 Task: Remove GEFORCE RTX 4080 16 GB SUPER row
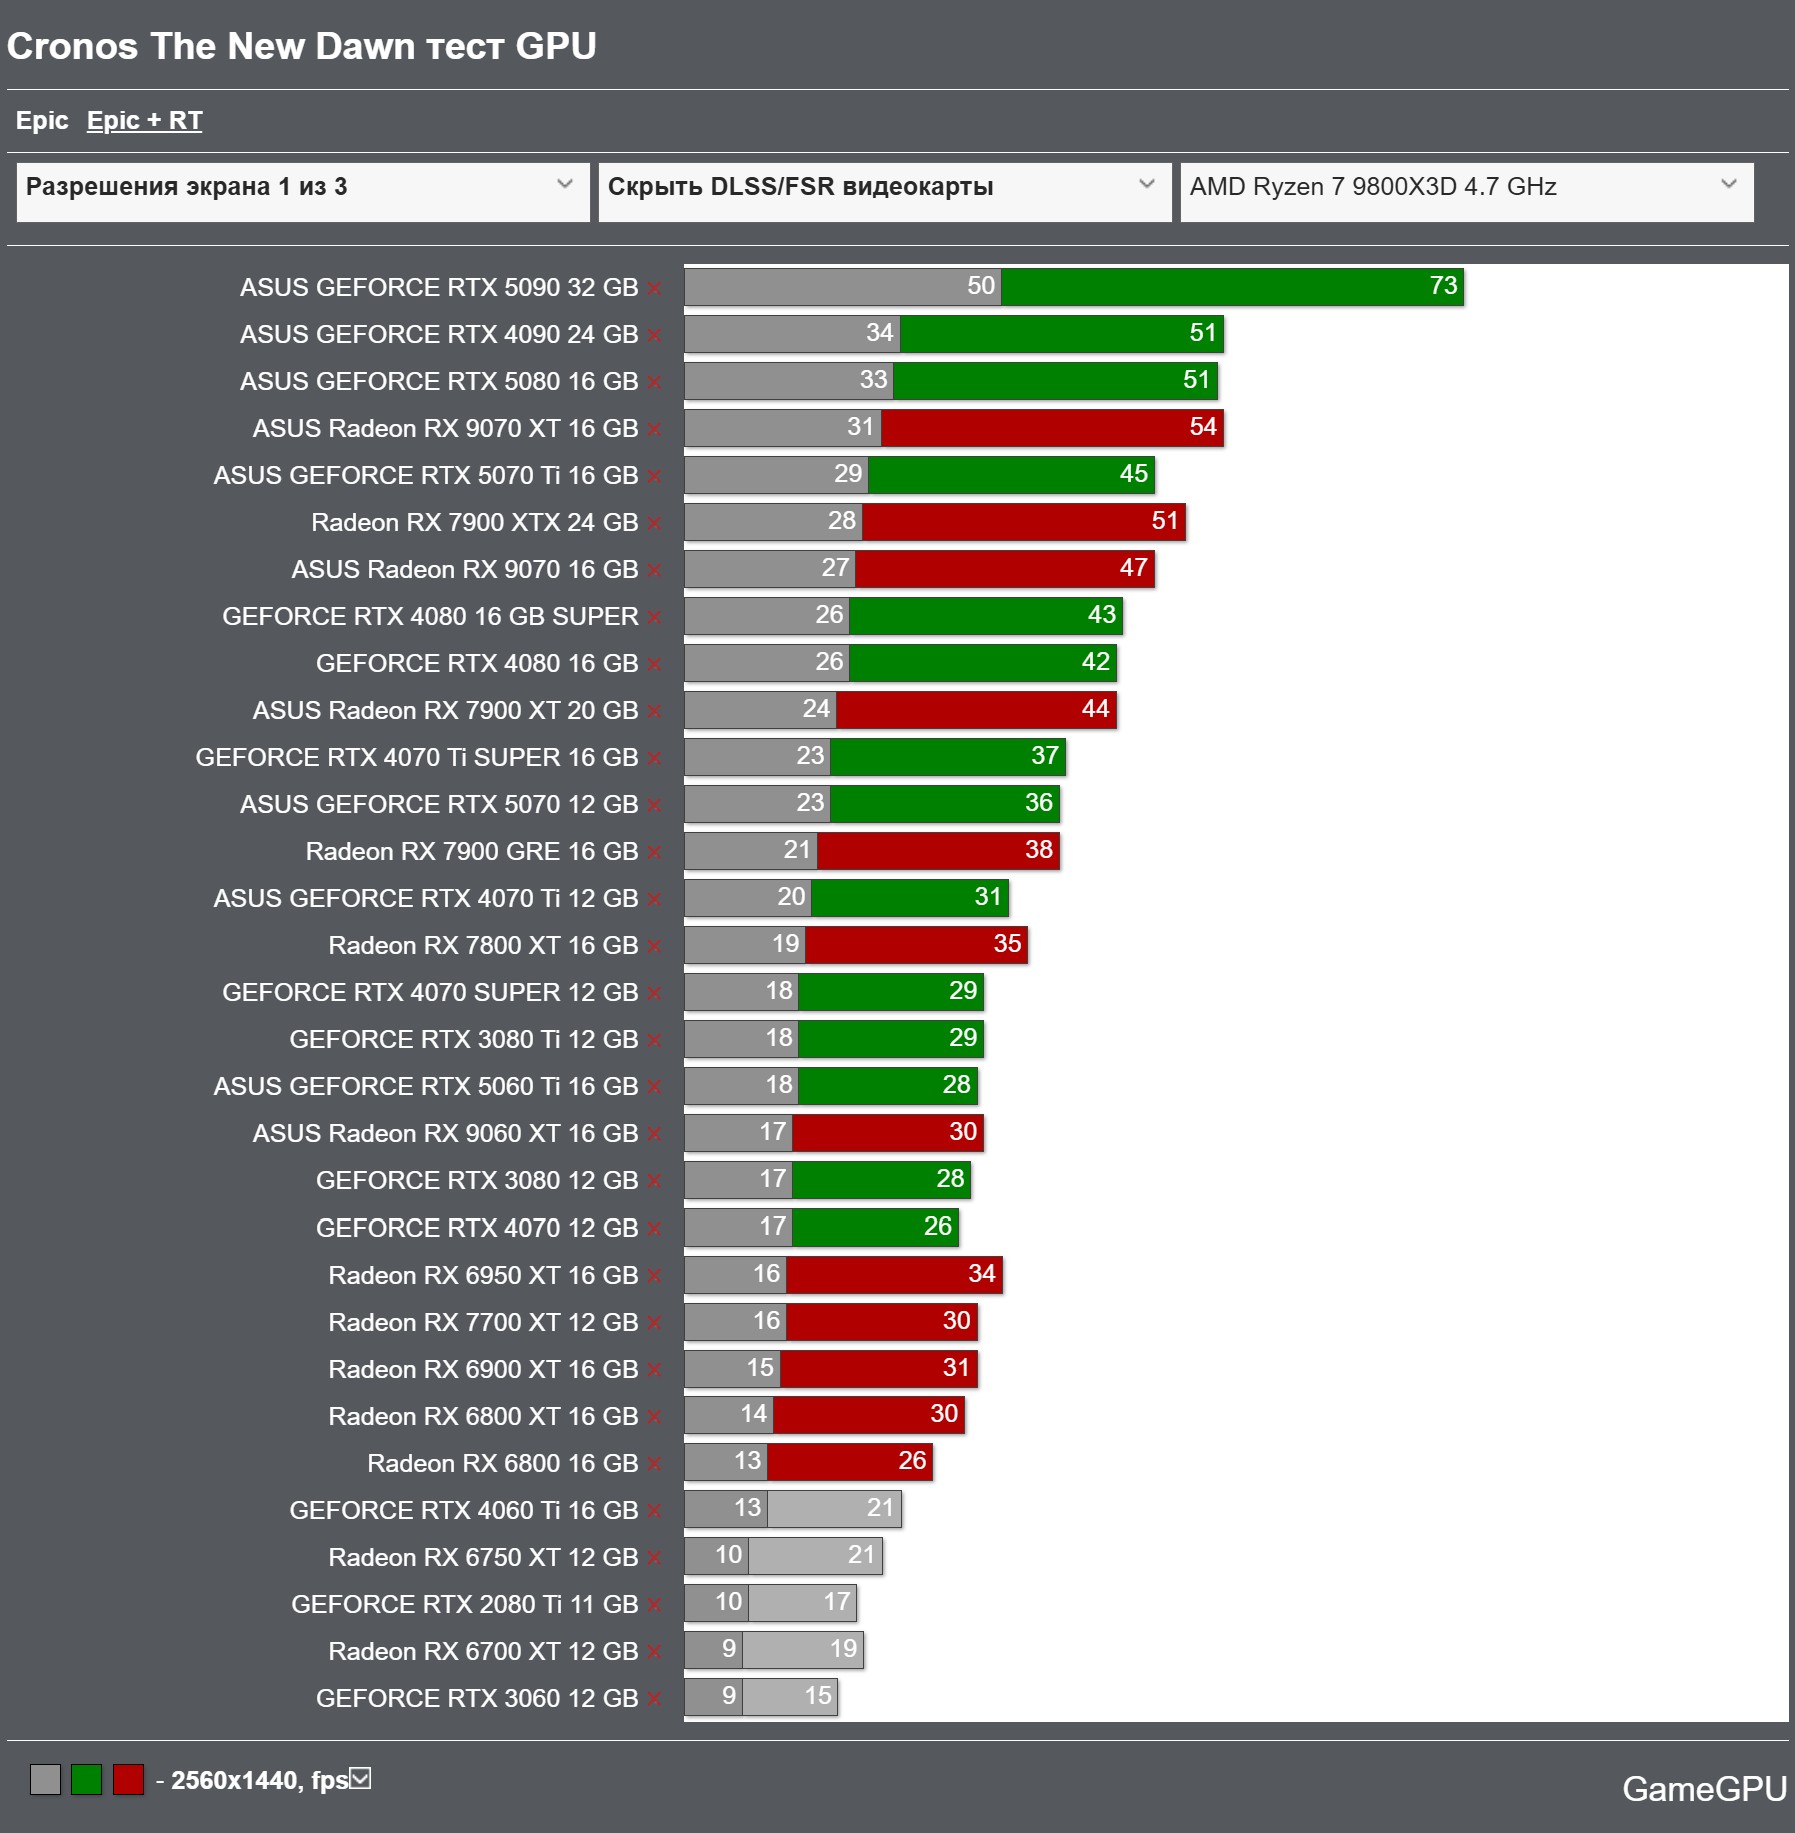tap(654, 617)
